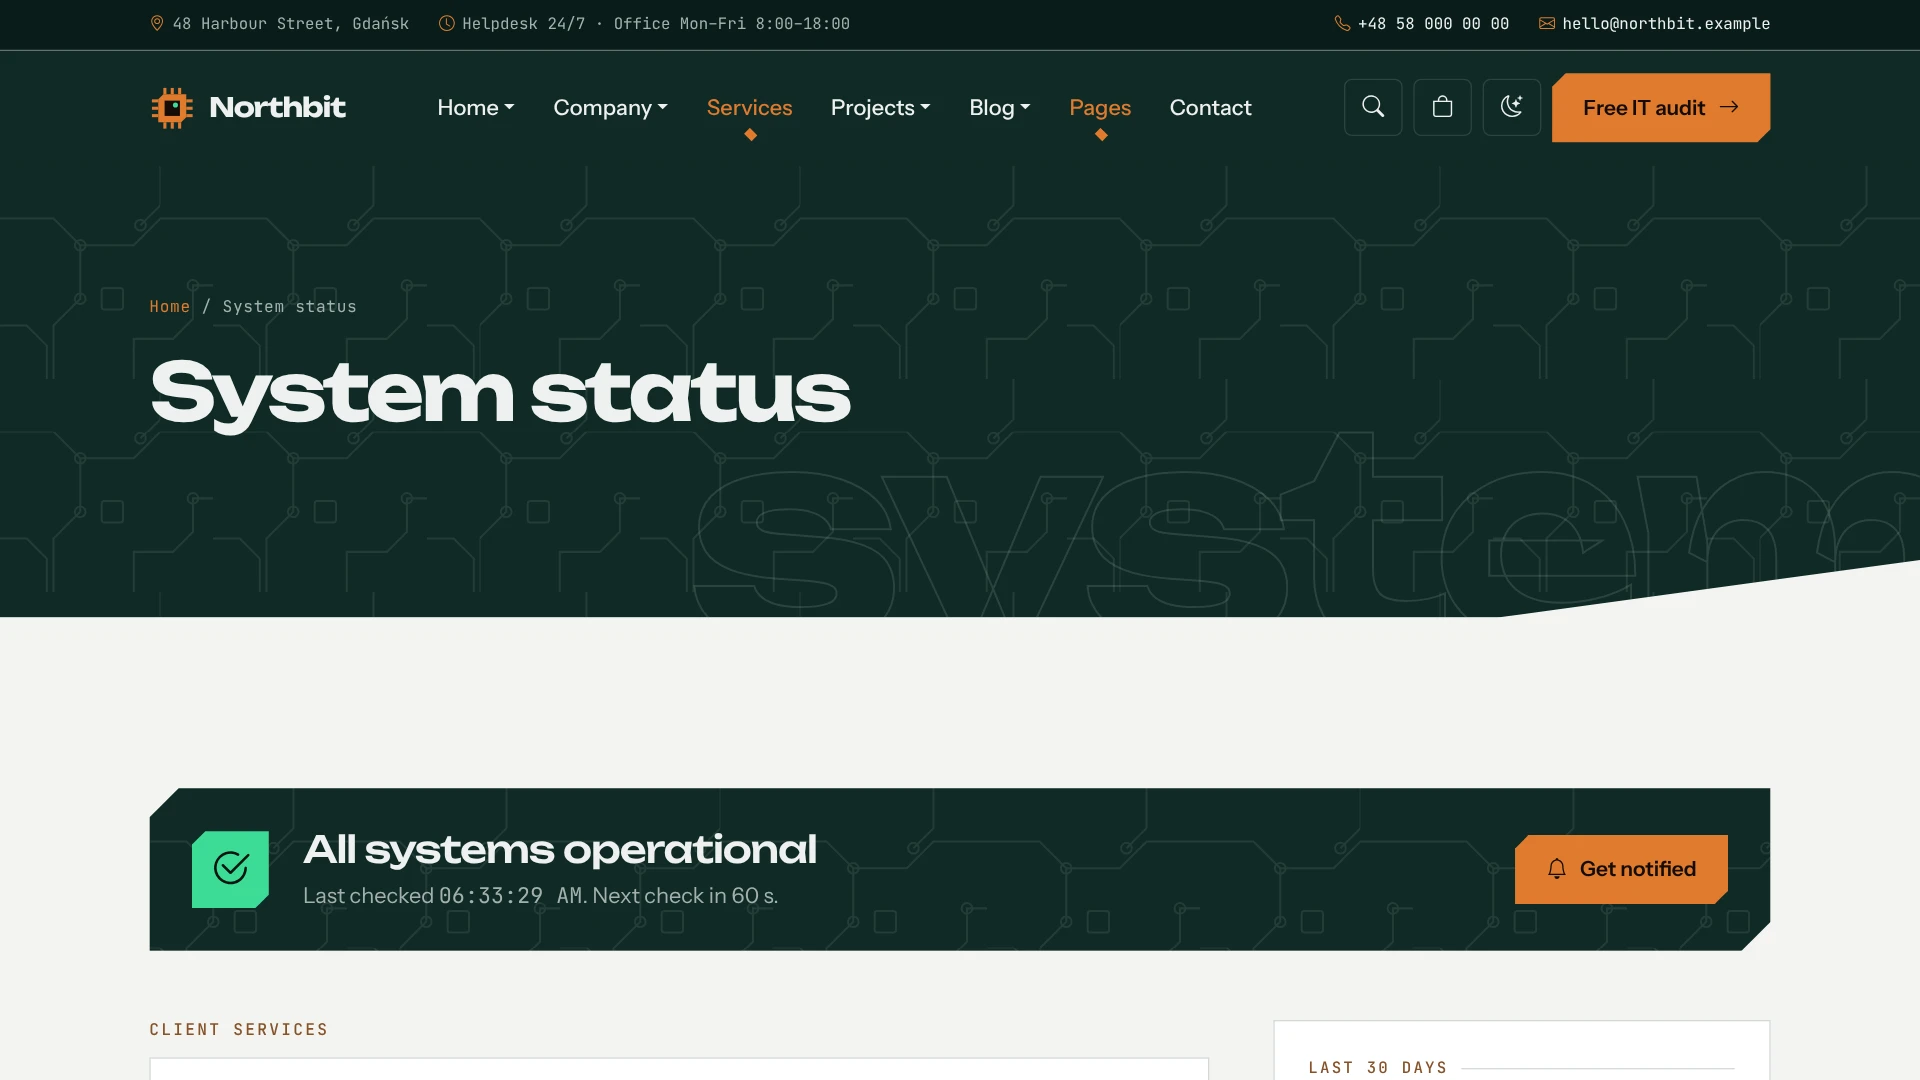Open the search icon in header

[x=1373, y=107]
